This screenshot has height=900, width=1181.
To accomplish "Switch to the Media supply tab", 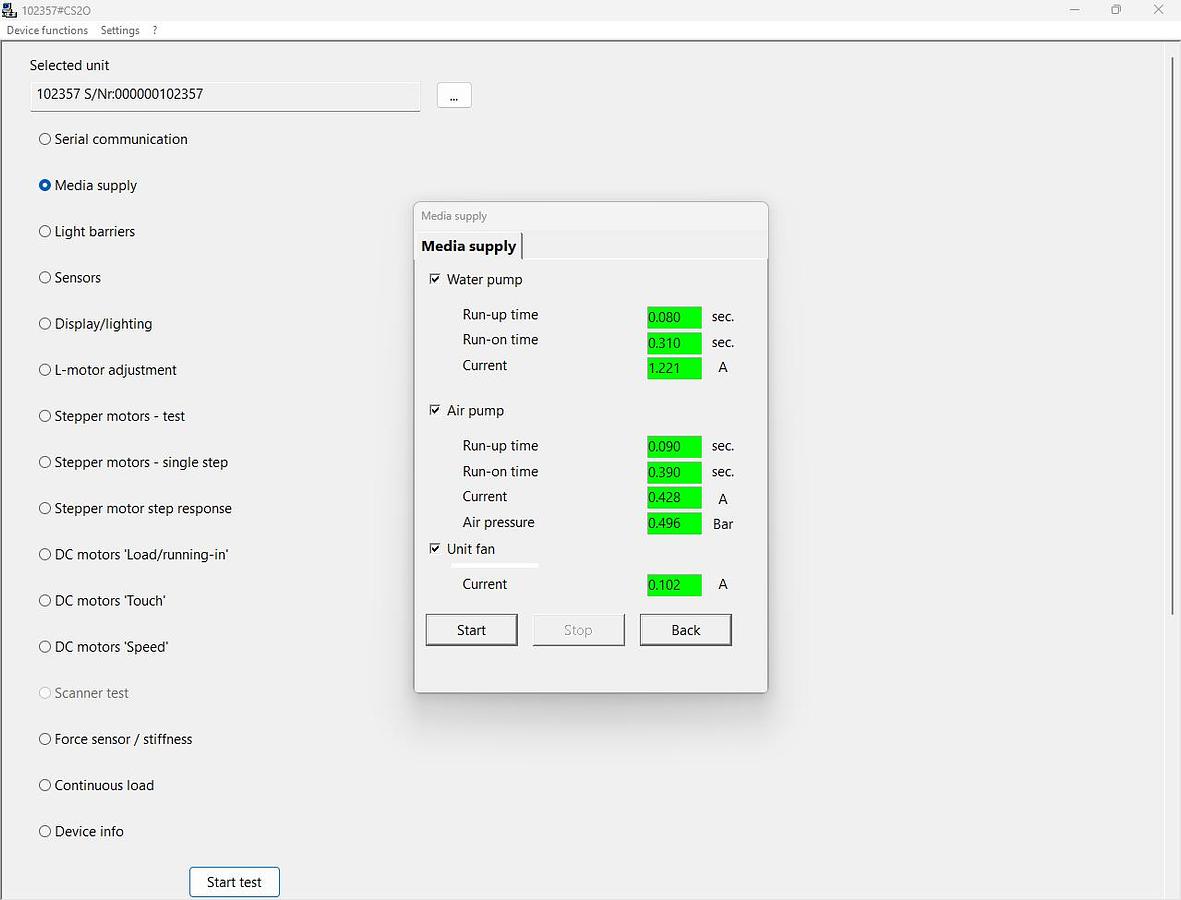I will (468, 246).
